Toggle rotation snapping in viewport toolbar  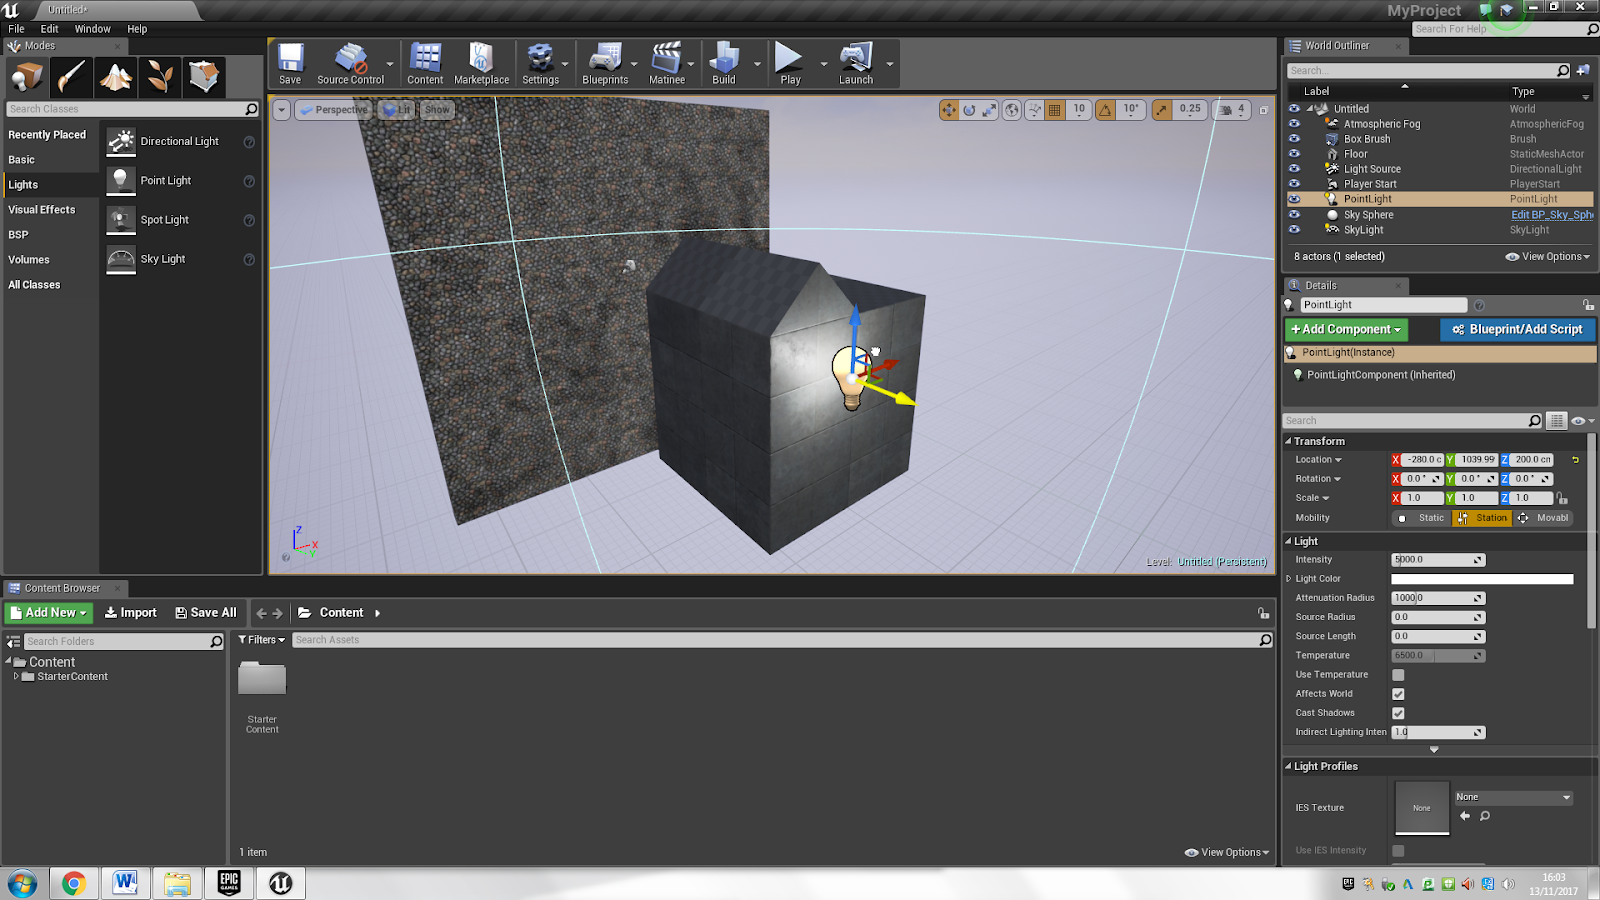[x=1105, y=110]
